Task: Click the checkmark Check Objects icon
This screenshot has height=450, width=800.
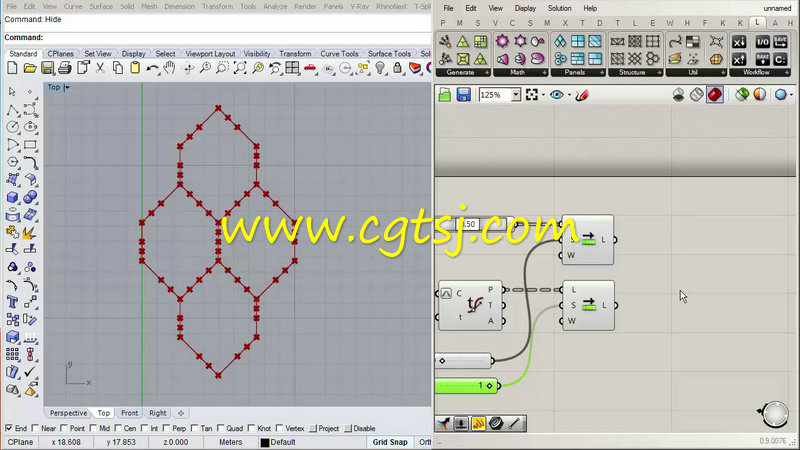Action: coord(30,371)
